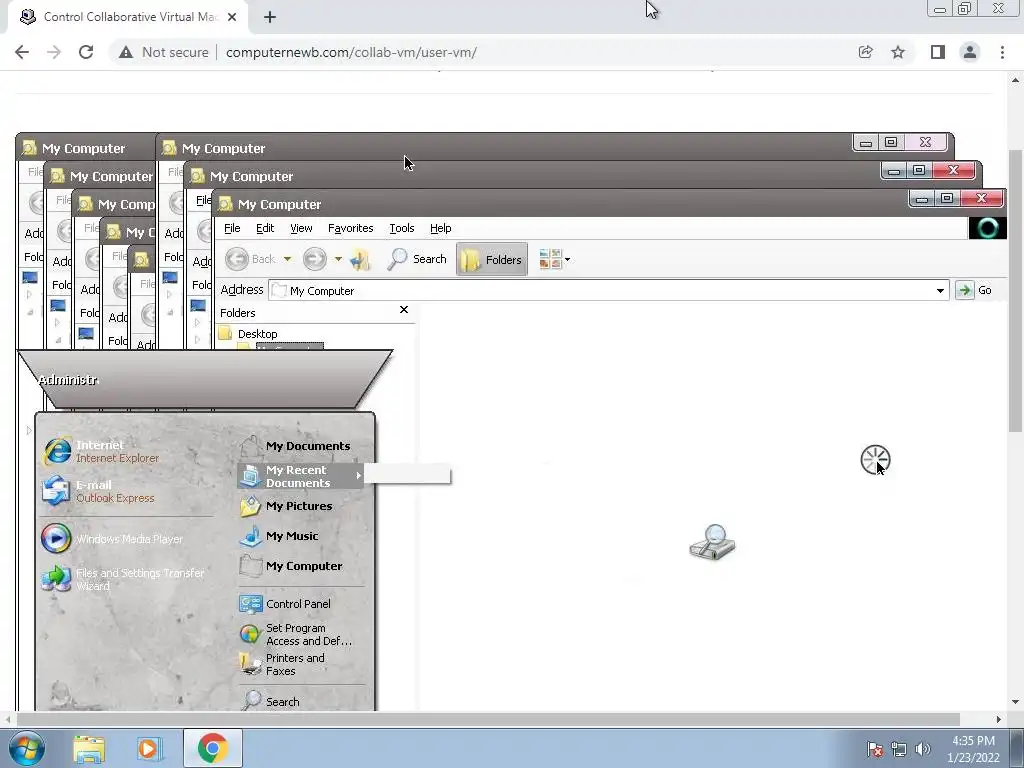The height and width of the screenshot is (768, 1024).
Task: Open Internet Explorer from Start menu
Action: coord(101,451)
